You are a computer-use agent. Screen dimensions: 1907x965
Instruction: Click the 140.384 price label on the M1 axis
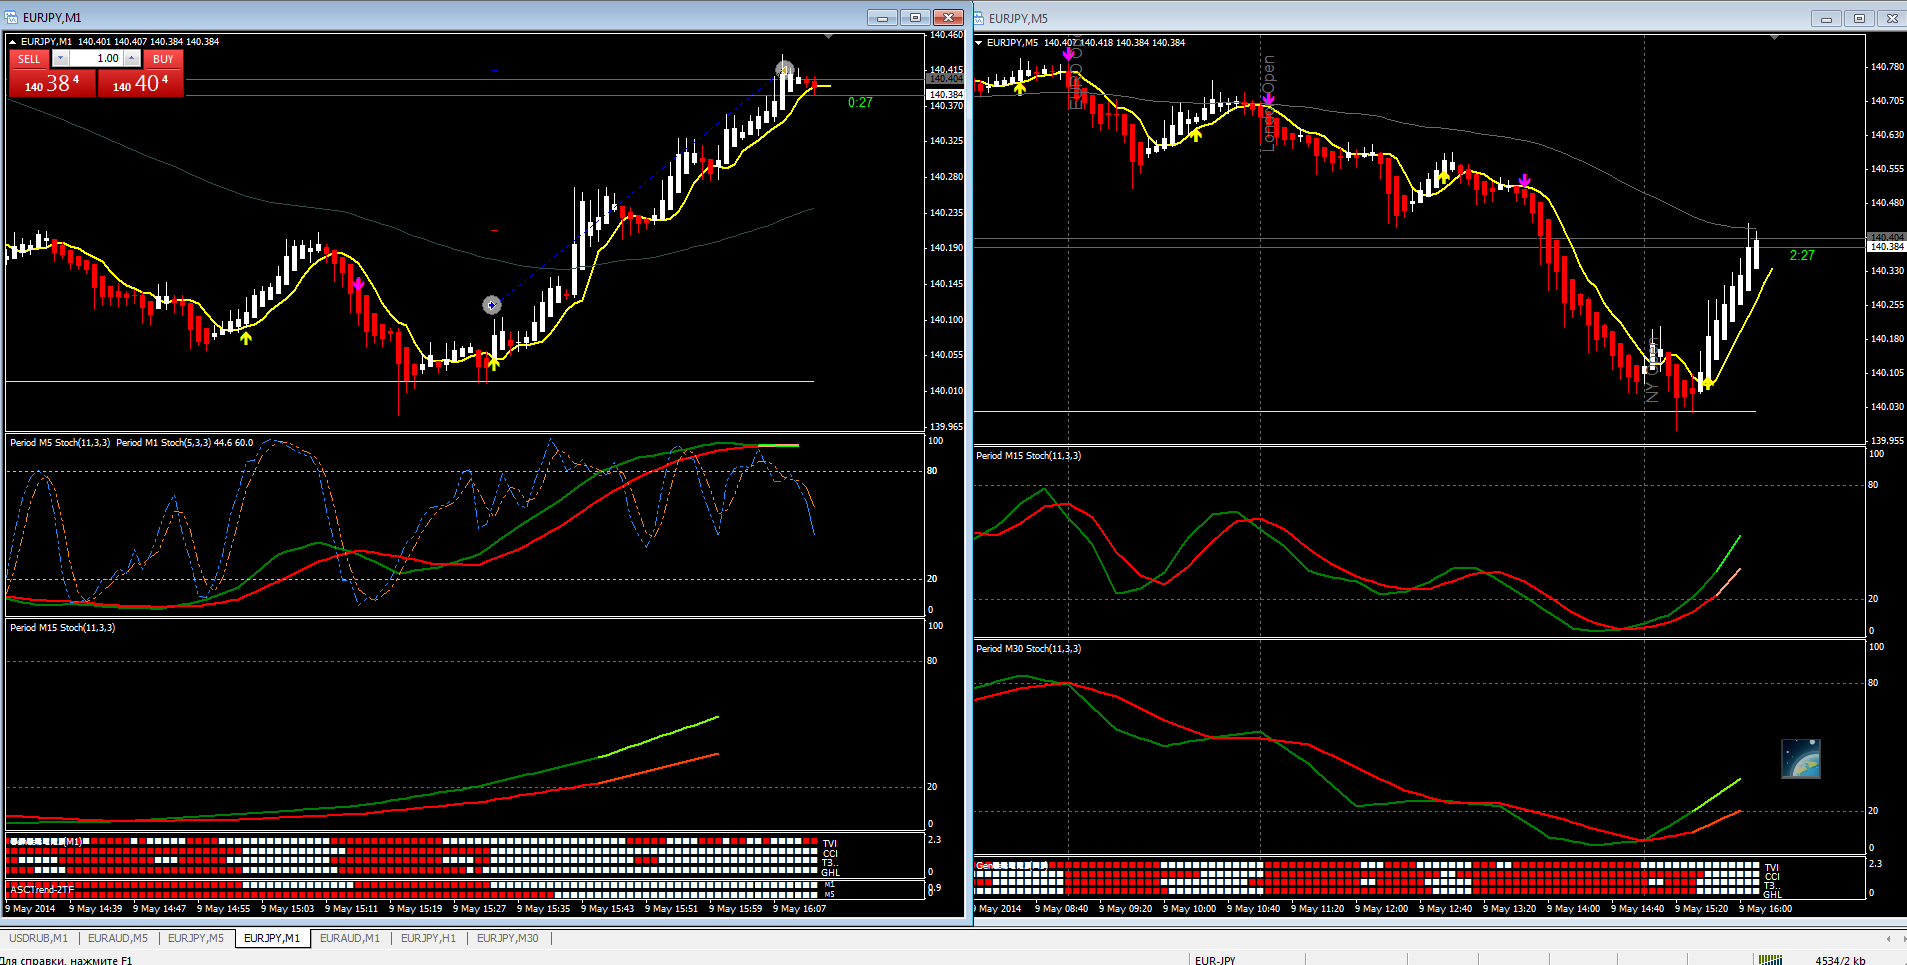946,94
